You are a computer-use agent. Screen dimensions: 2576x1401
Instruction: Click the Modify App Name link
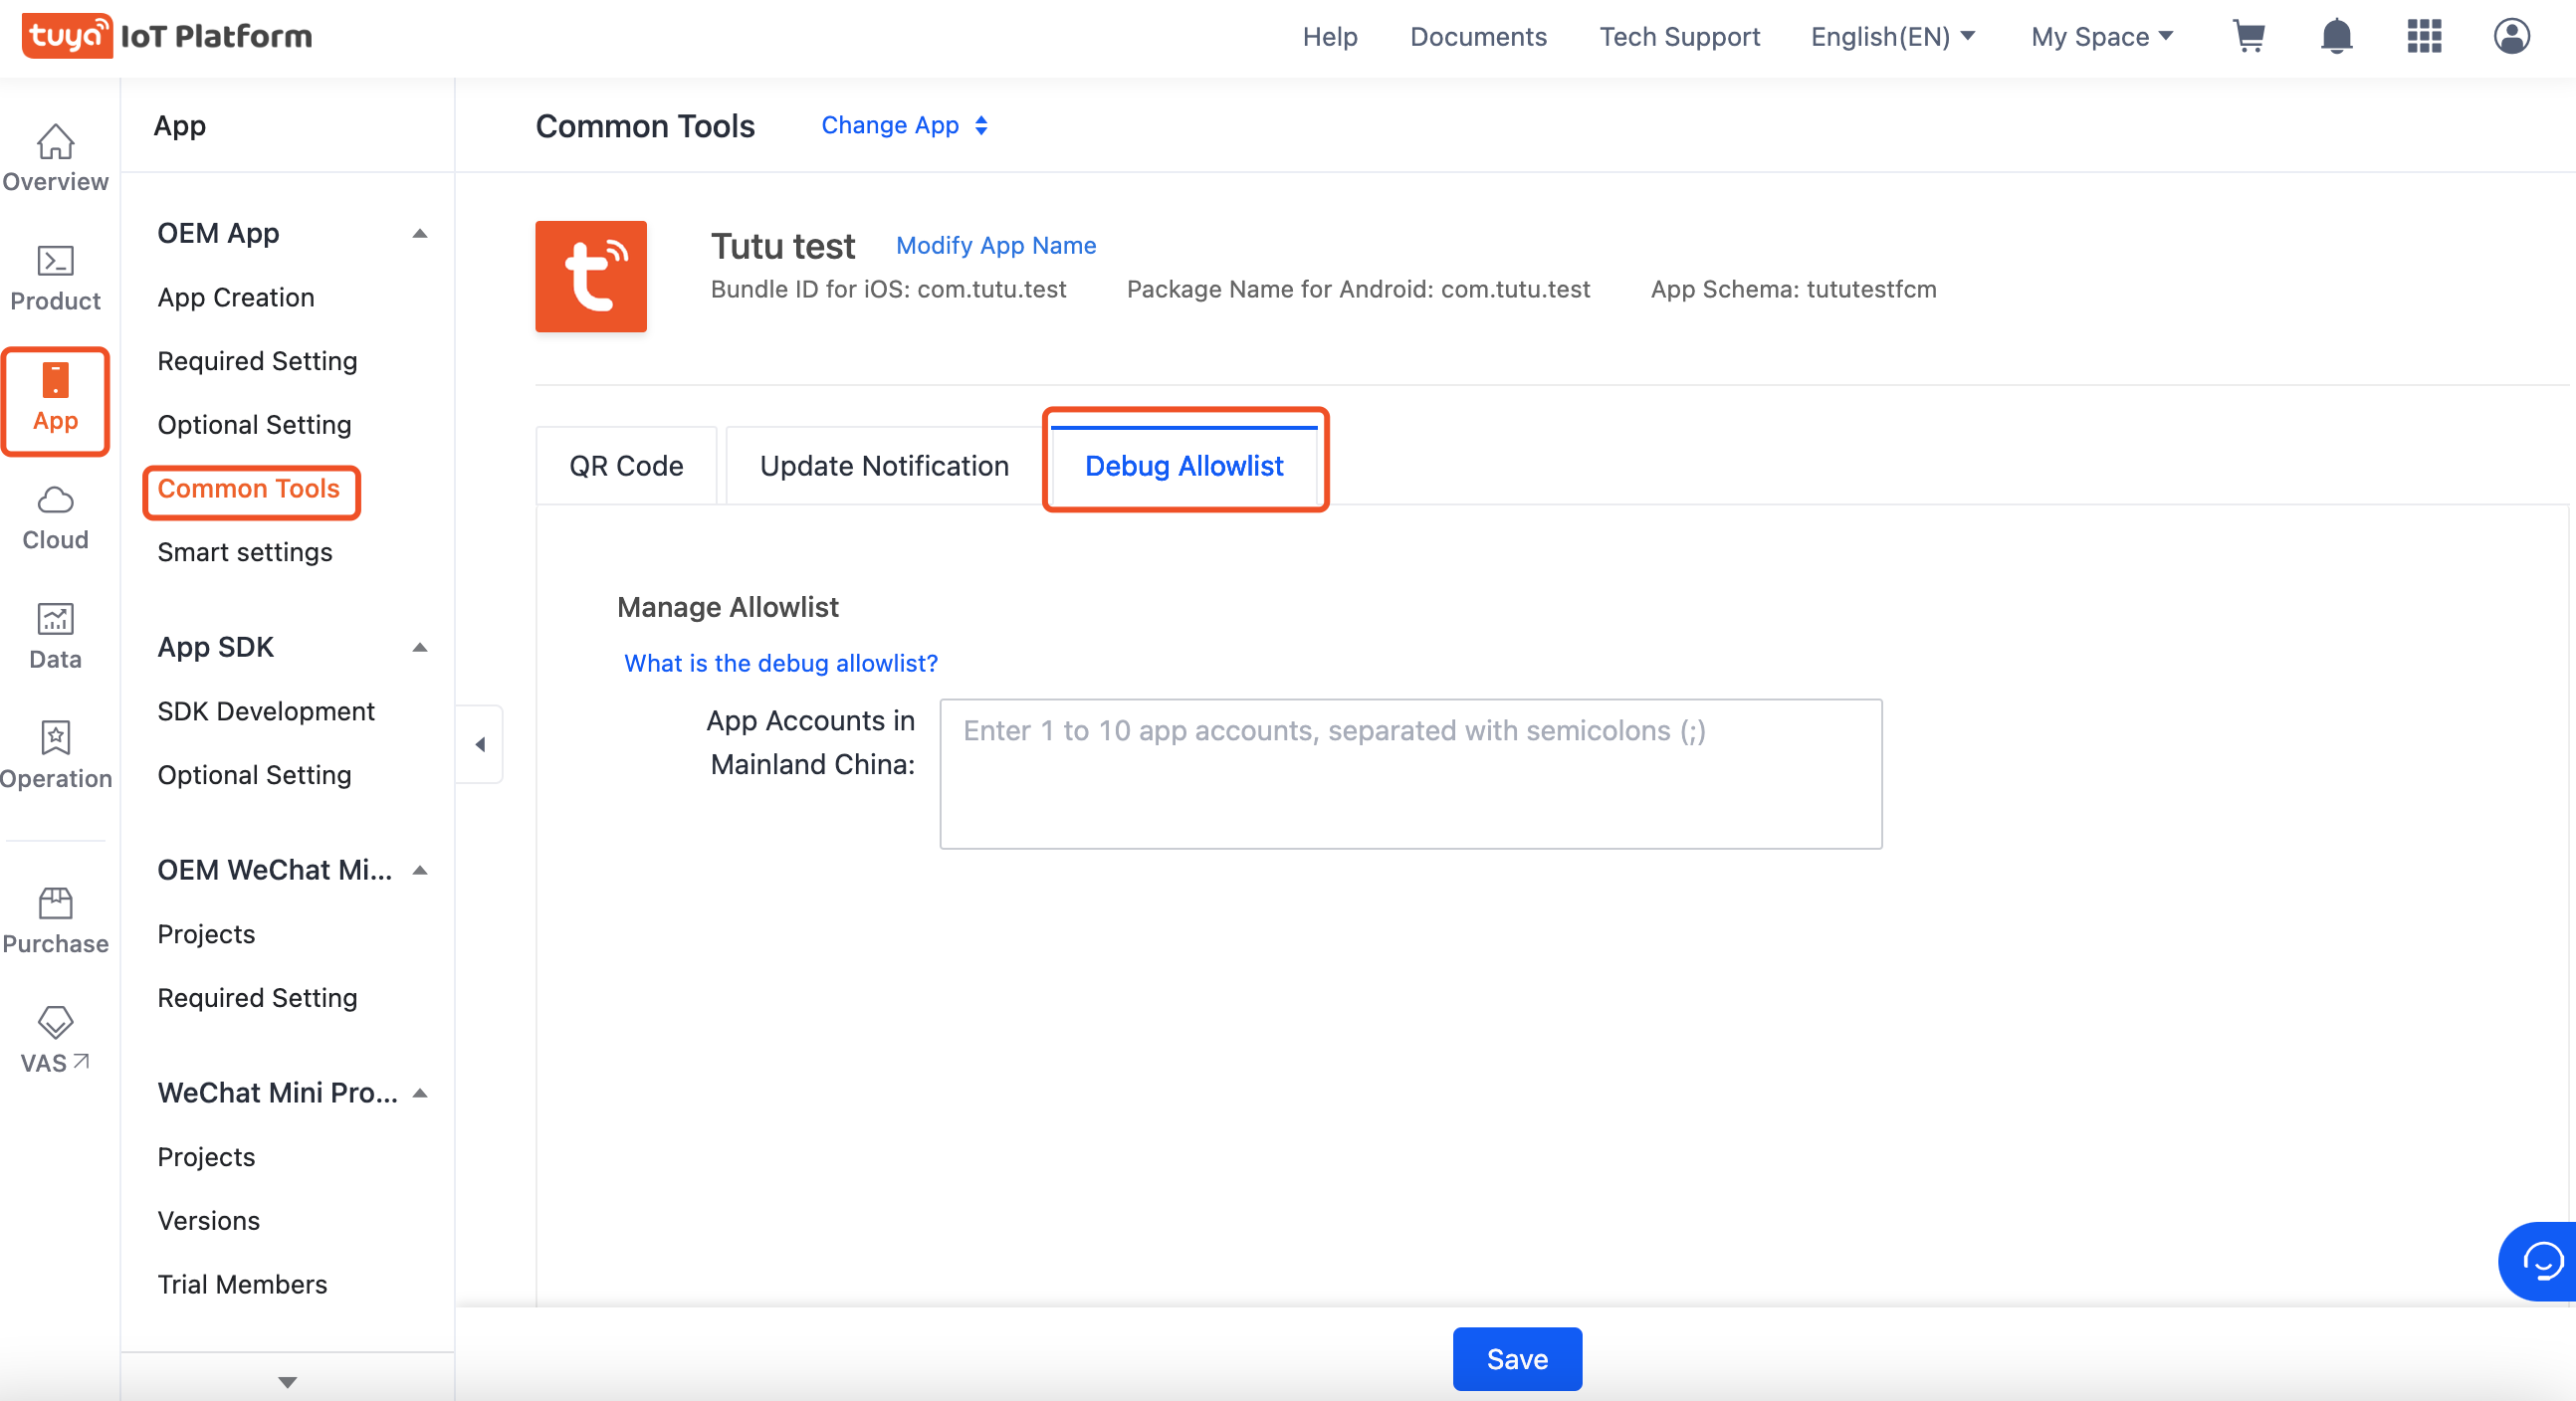(996, 245)
